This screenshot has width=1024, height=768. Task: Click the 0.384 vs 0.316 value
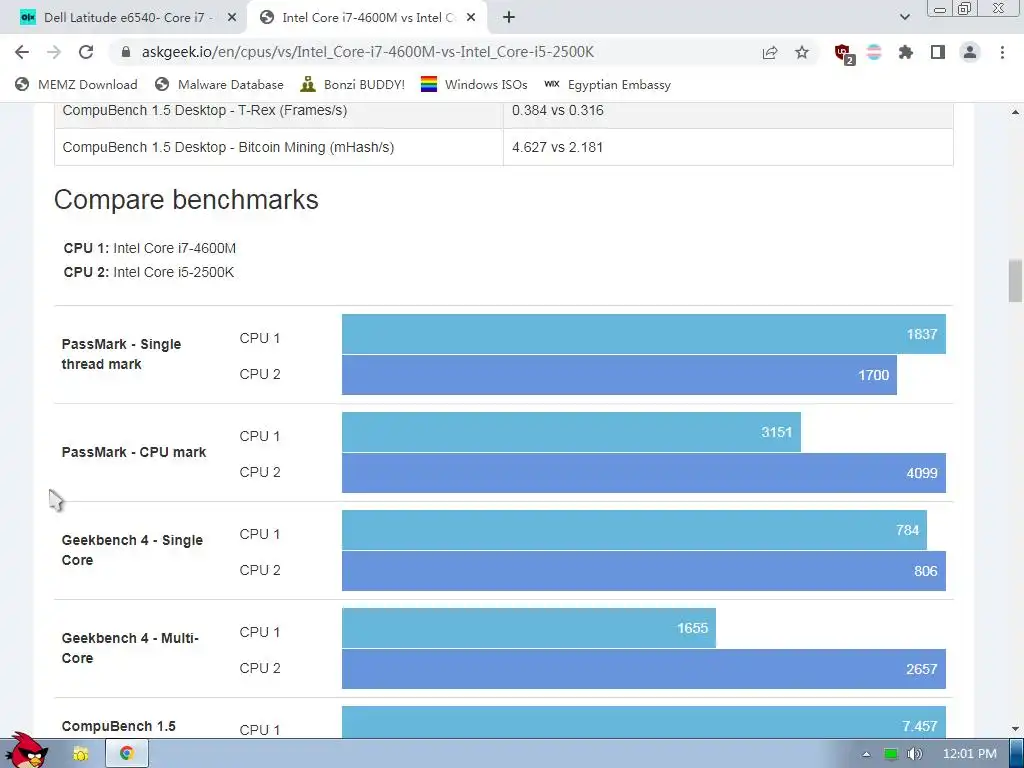(558, 110)
